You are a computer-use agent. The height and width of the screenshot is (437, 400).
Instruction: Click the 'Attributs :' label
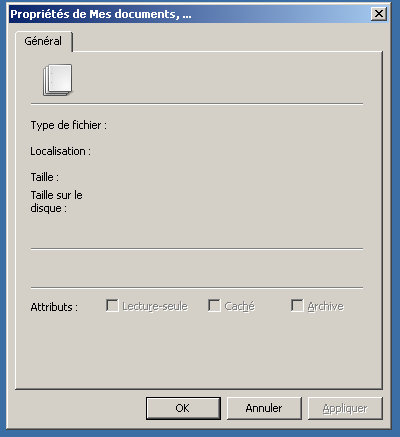[54, 307]
